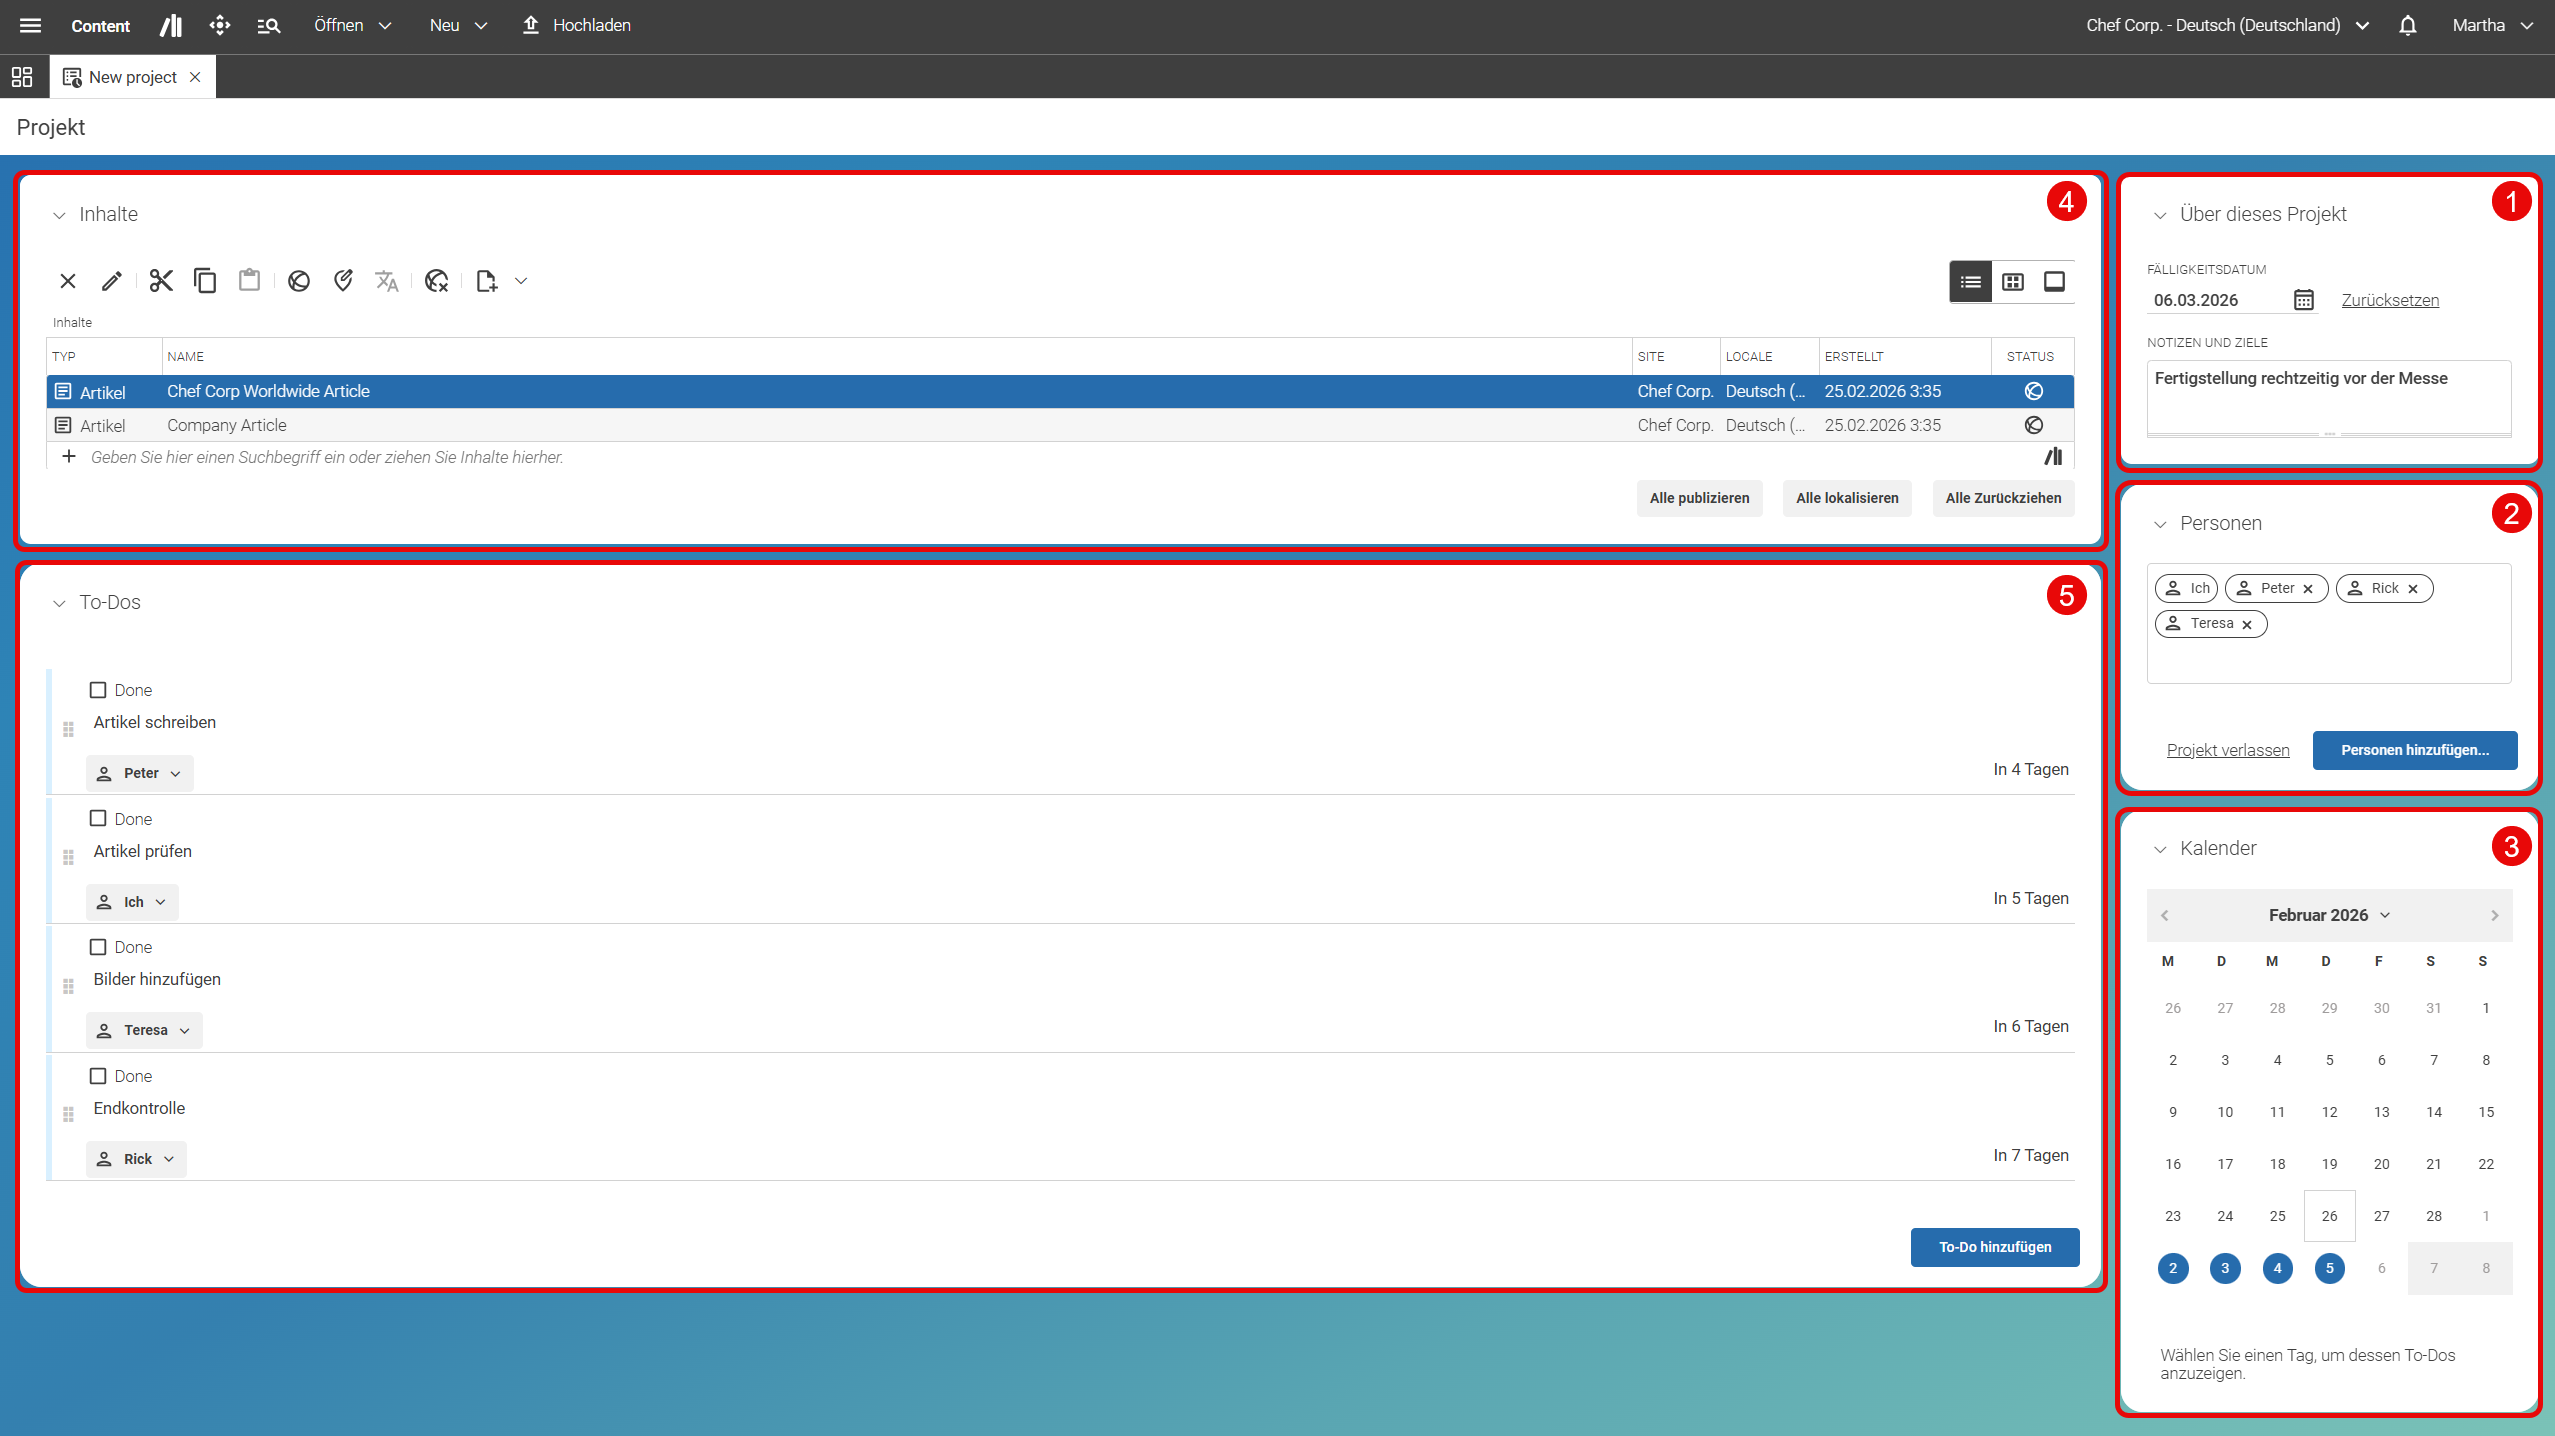Paste content with the clipboard icon
This screenshot has height=1436, width=2555.
coord(249,281)
